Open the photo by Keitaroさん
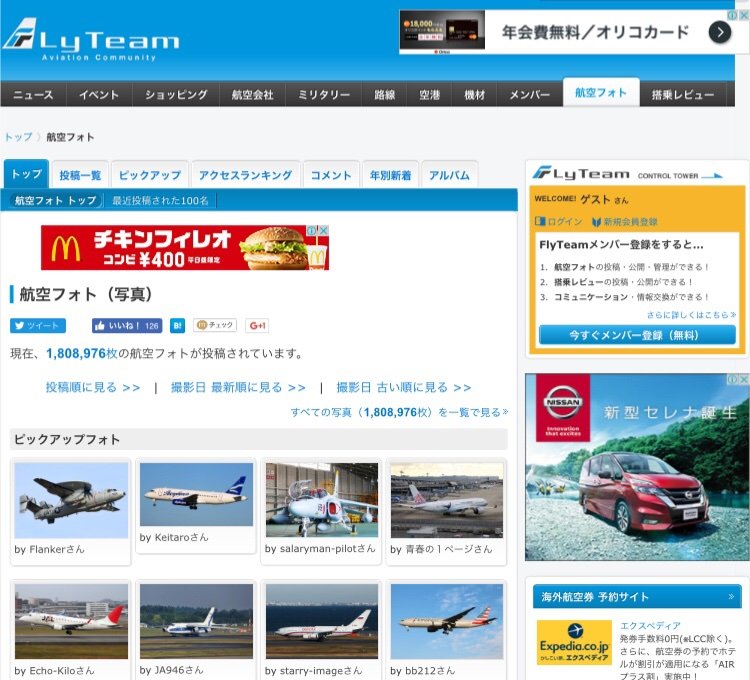Image resolution: width=750 pixels, height=680 pixels. point(196,494)
